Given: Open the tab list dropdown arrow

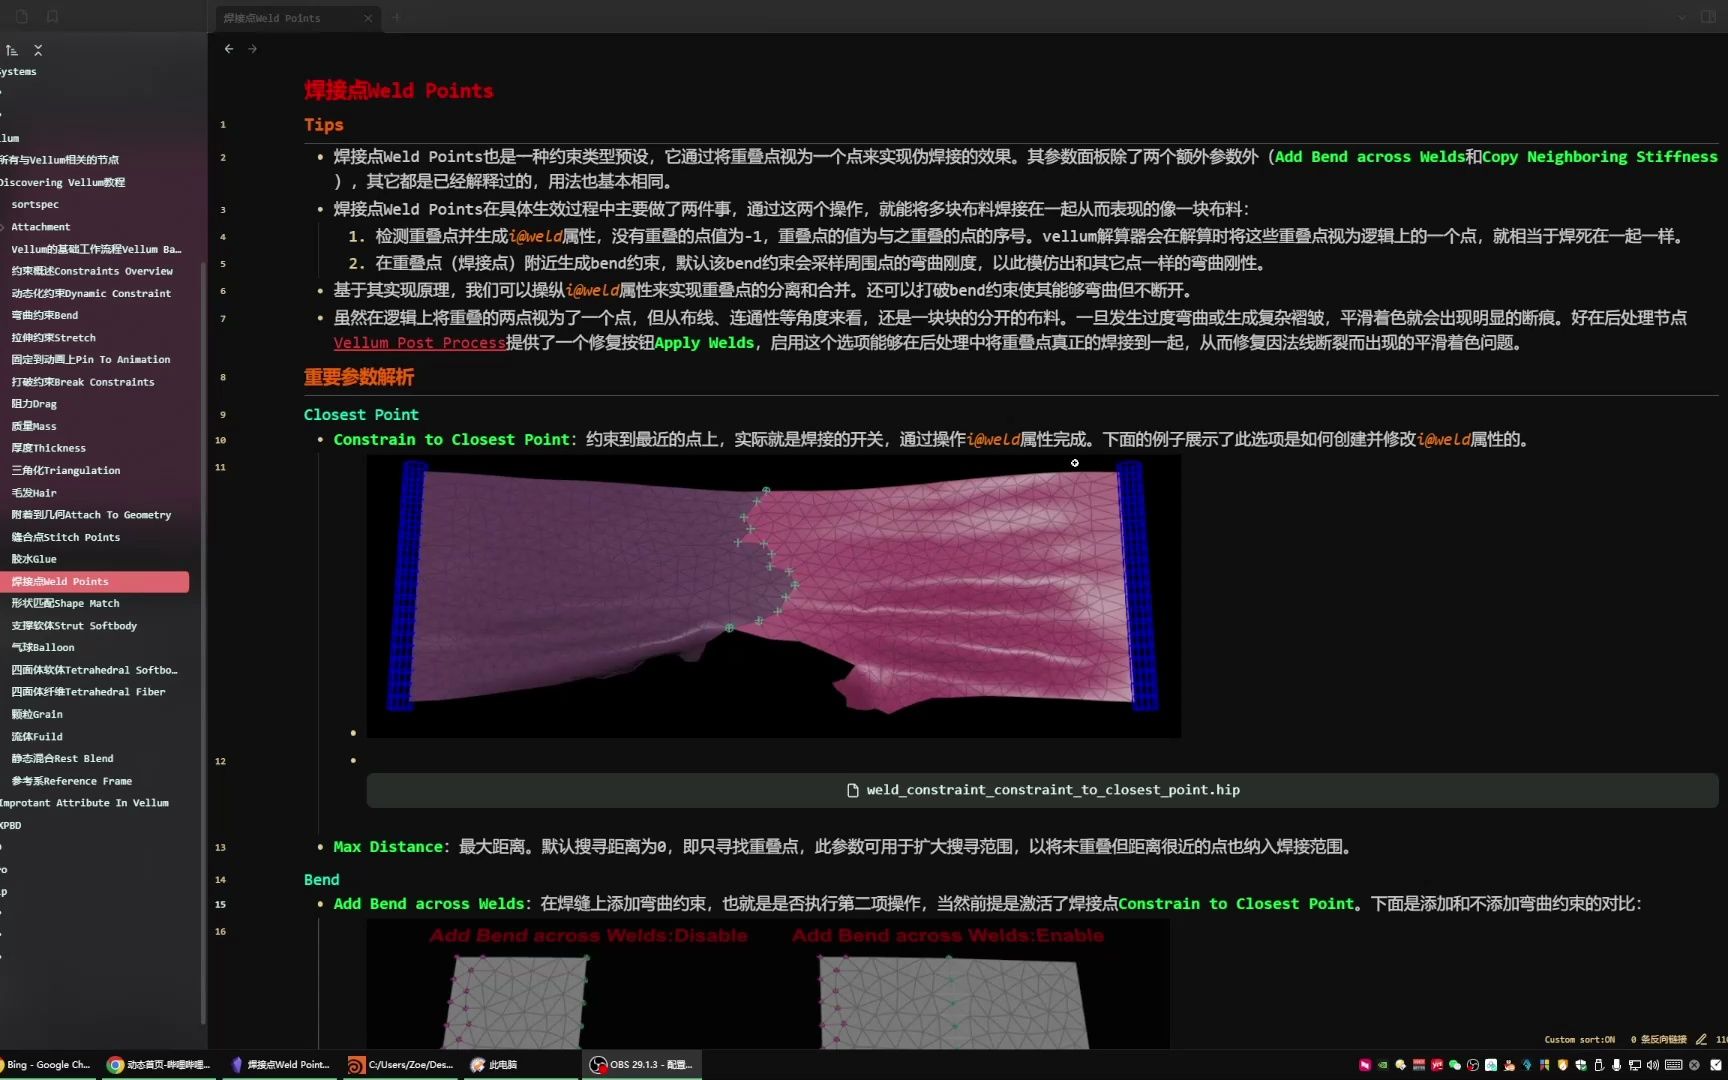Looking at the screenshot, I should [1682, 17].
